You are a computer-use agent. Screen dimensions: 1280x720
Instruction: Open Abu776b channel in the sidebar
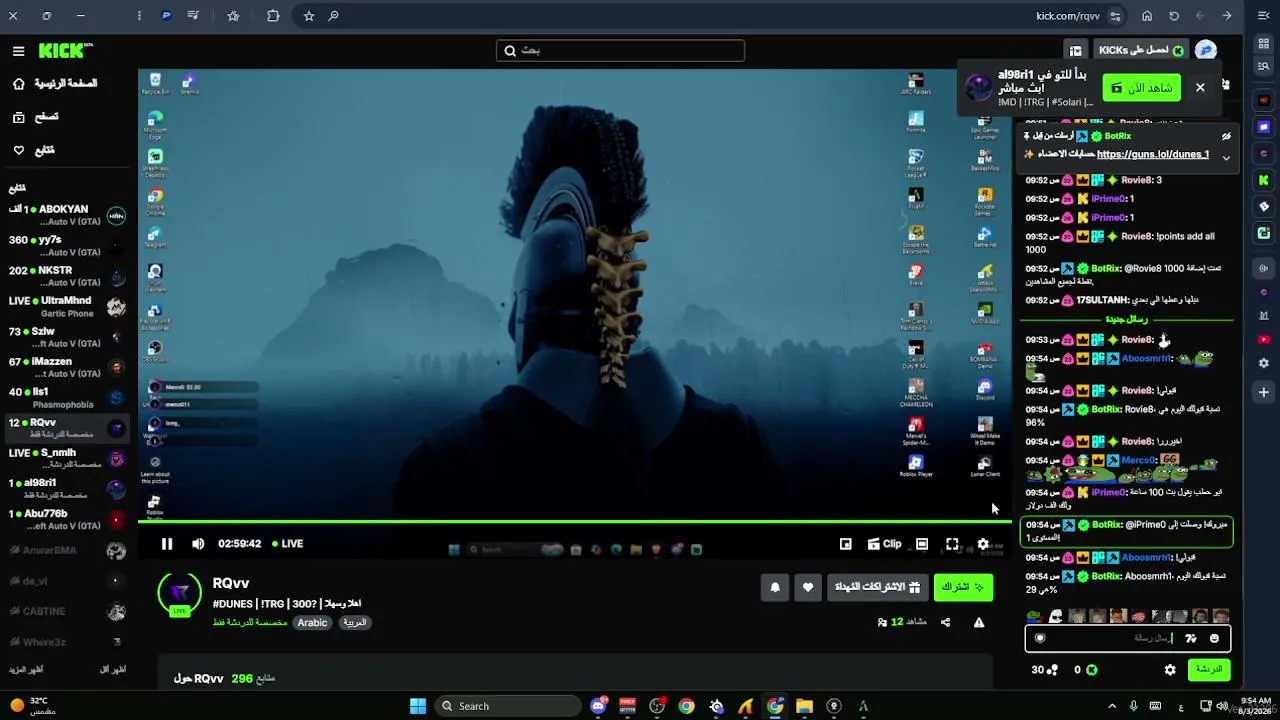coord(67,520)
